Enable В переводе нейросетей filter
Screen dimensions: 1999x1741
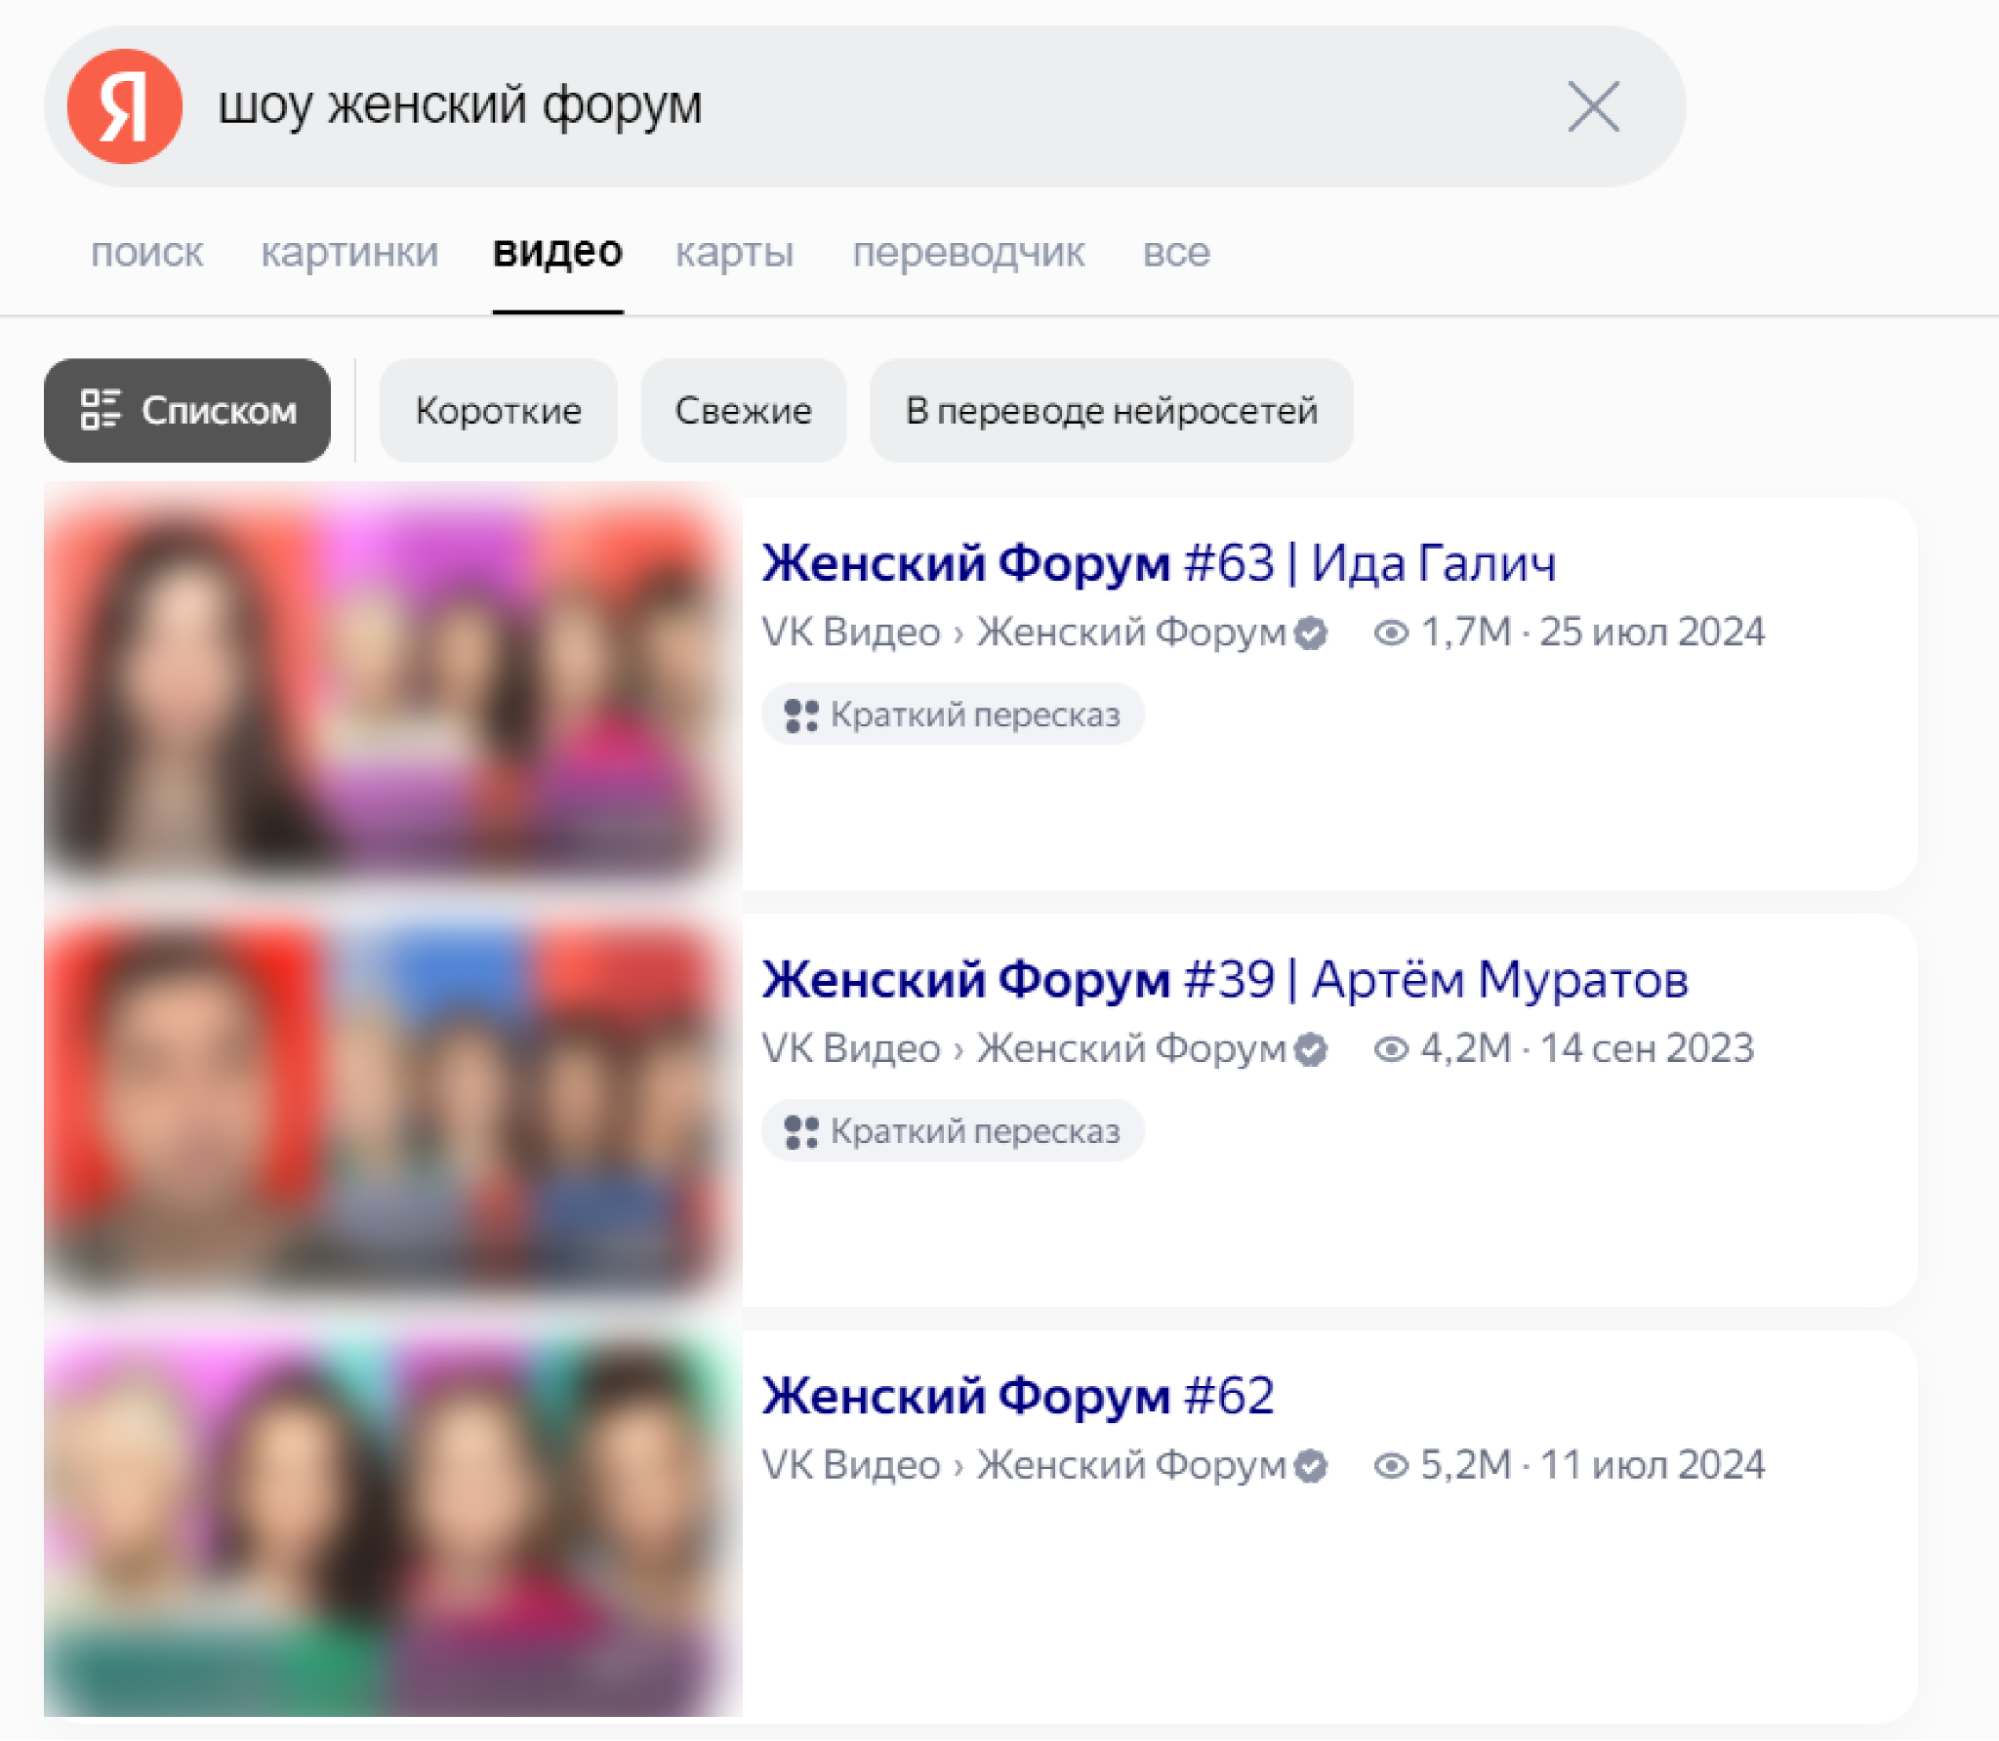tap(1111, 411)
